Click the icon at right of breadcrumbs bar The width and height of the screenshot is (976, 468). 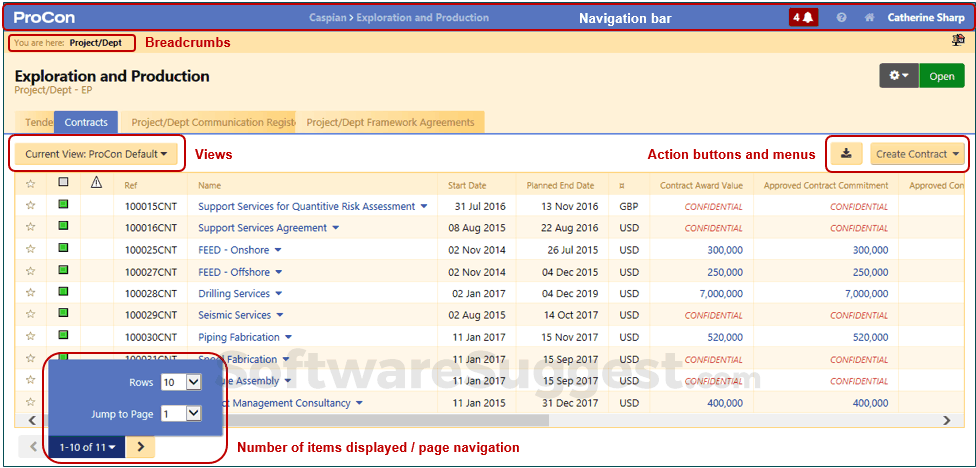click(x=958, y=41)
